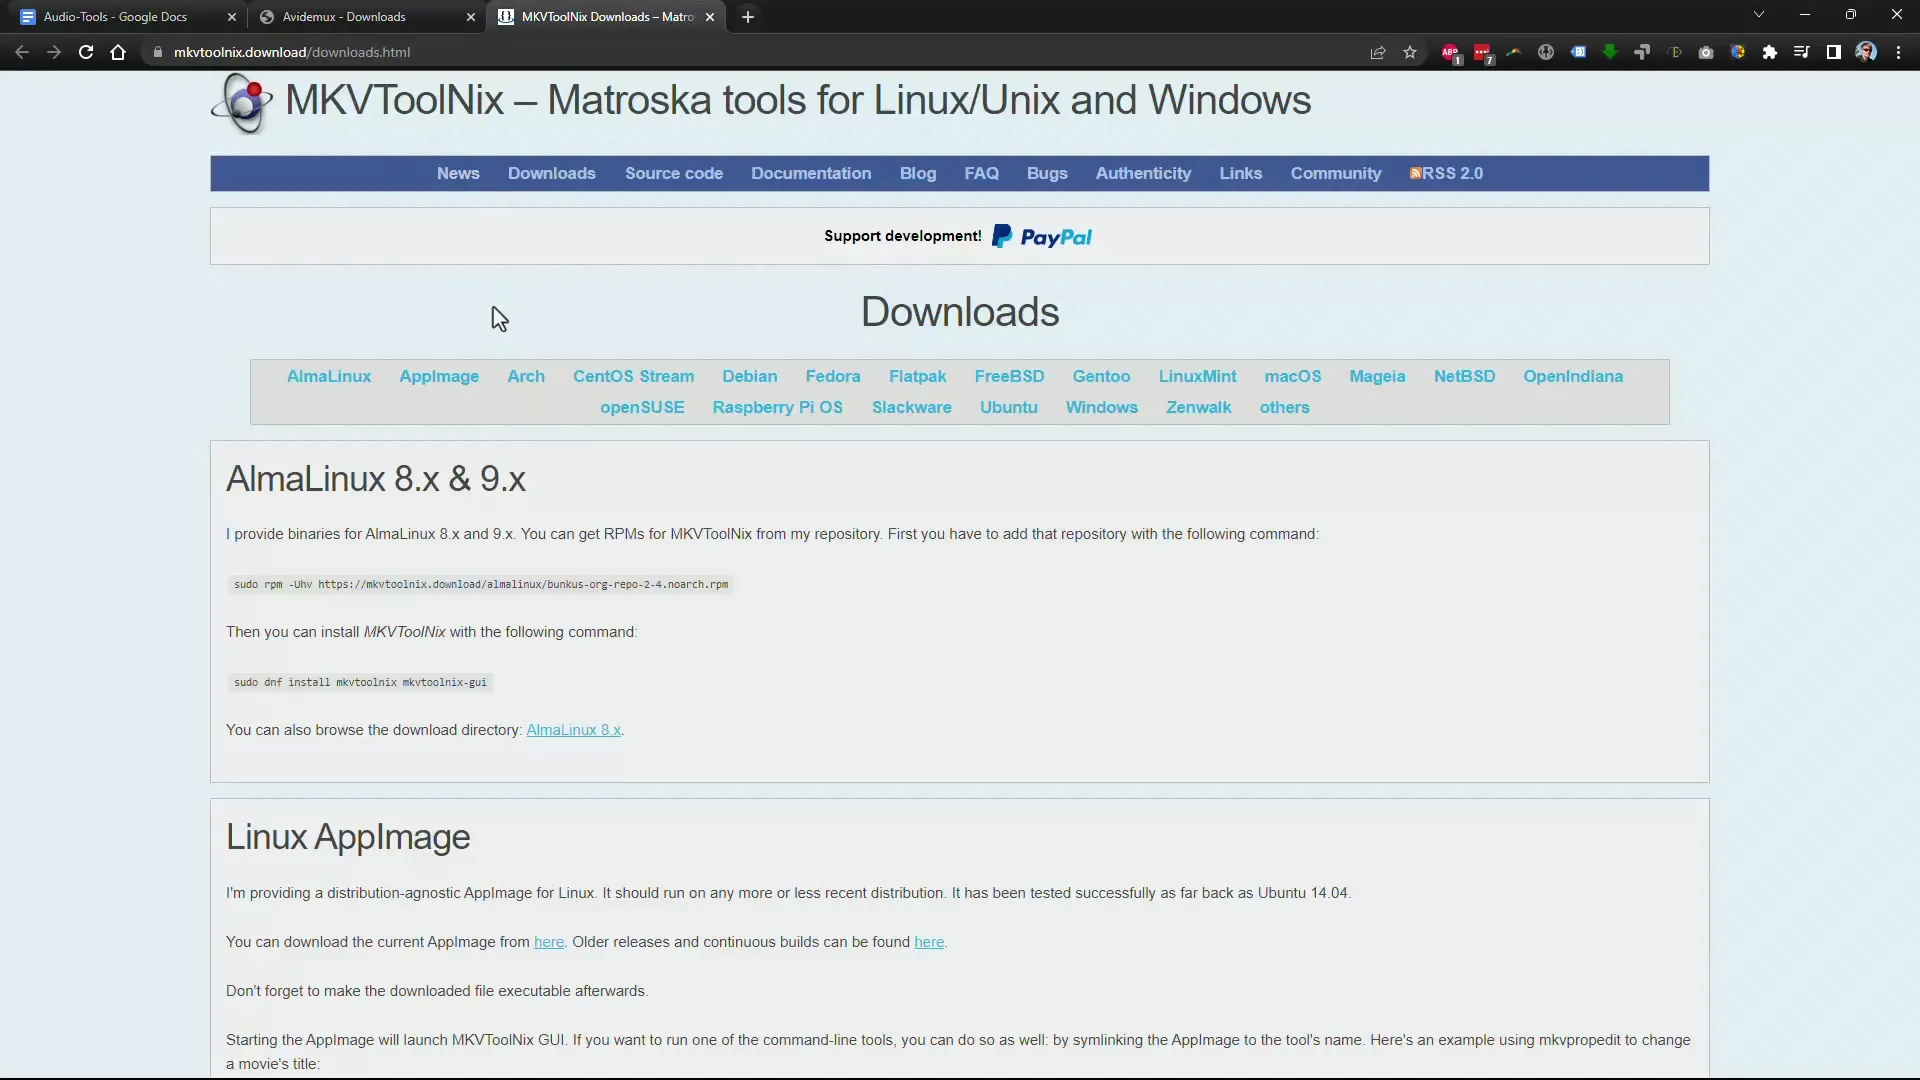Open the Community menu item
The image size is (1920, 1080).
1335,173
